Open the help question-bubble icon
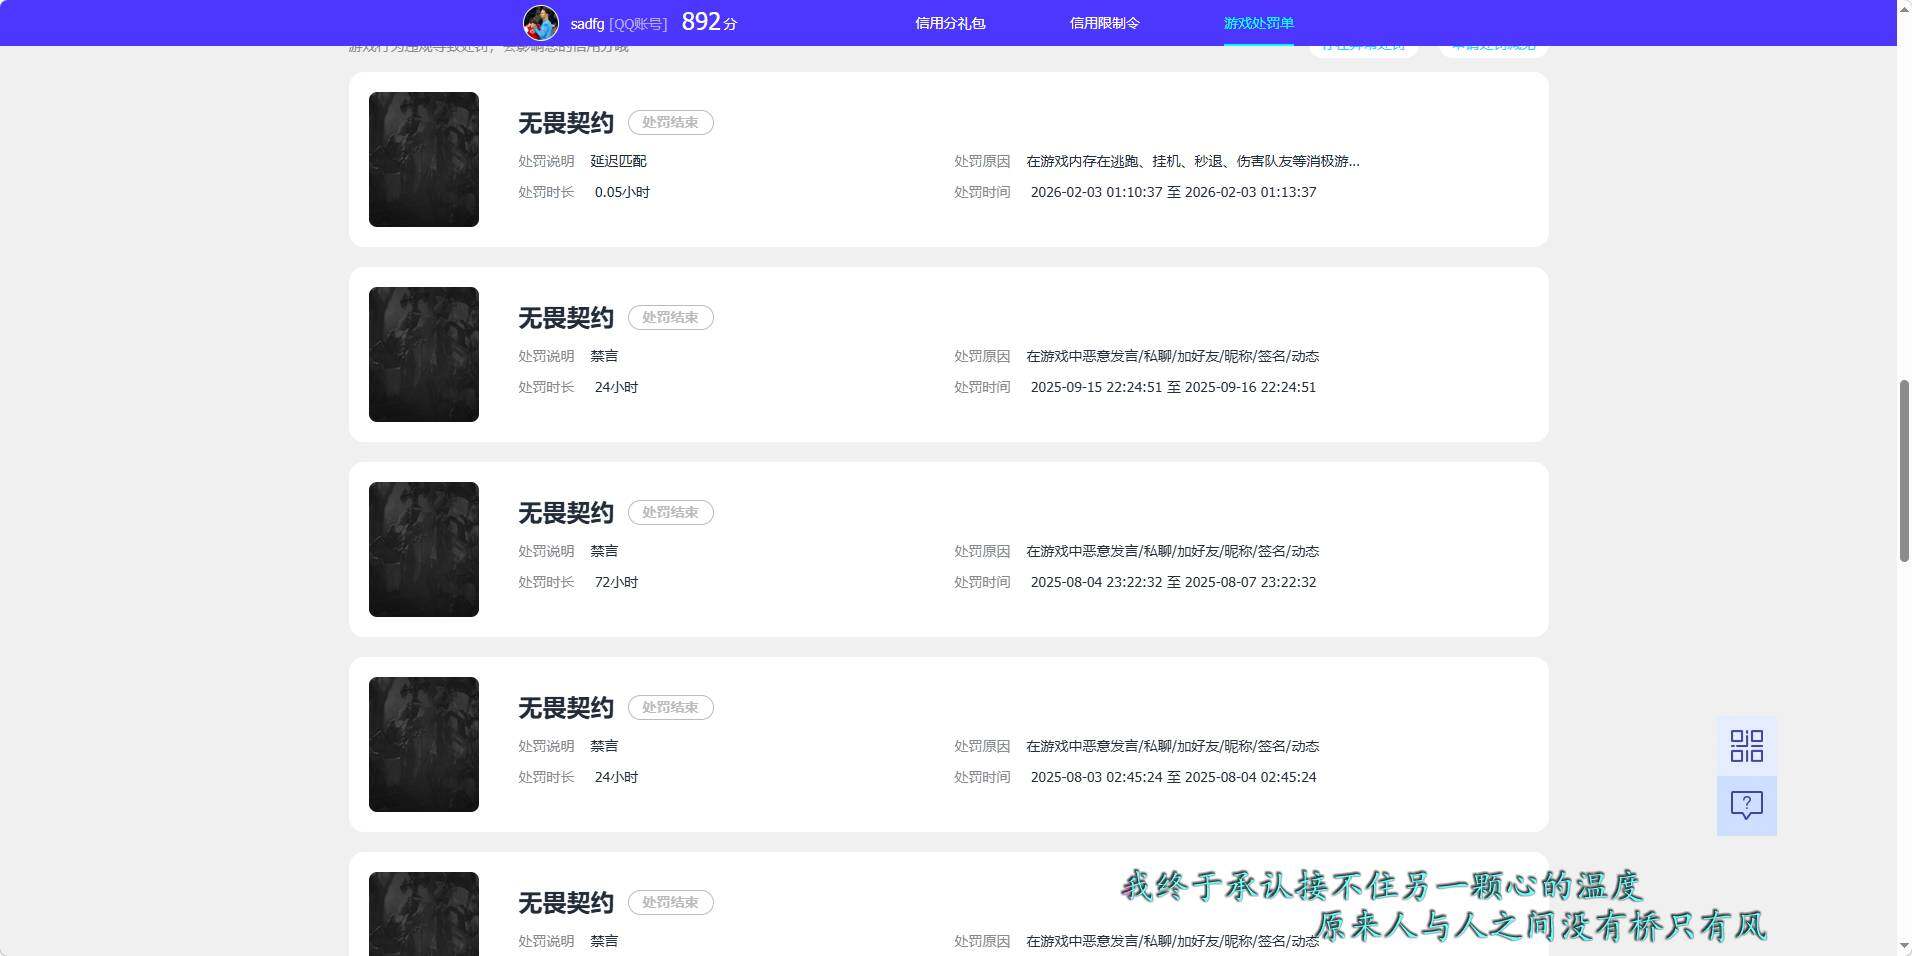Screen dimensions: 1912x956 click(x=1746, y=805)
